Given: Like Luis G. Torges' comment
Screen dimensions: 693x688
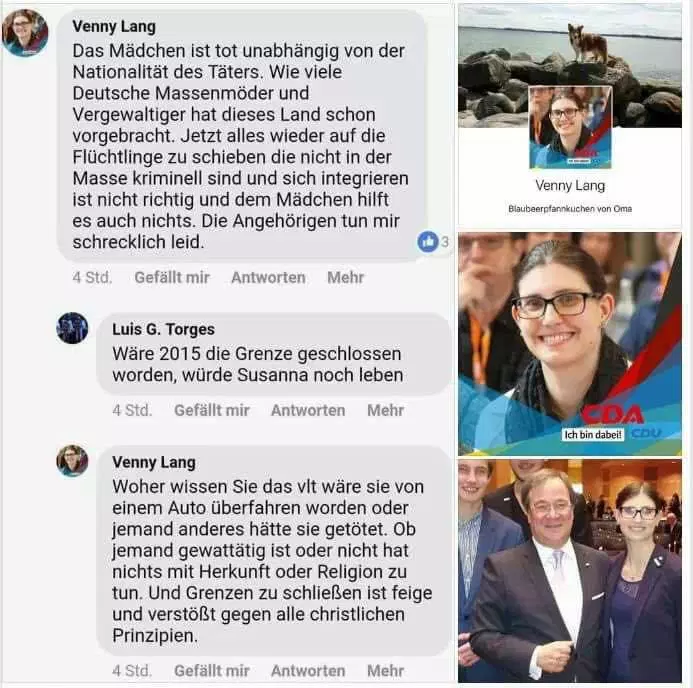Looking at the screenshot, I should [x=212, y=410].
